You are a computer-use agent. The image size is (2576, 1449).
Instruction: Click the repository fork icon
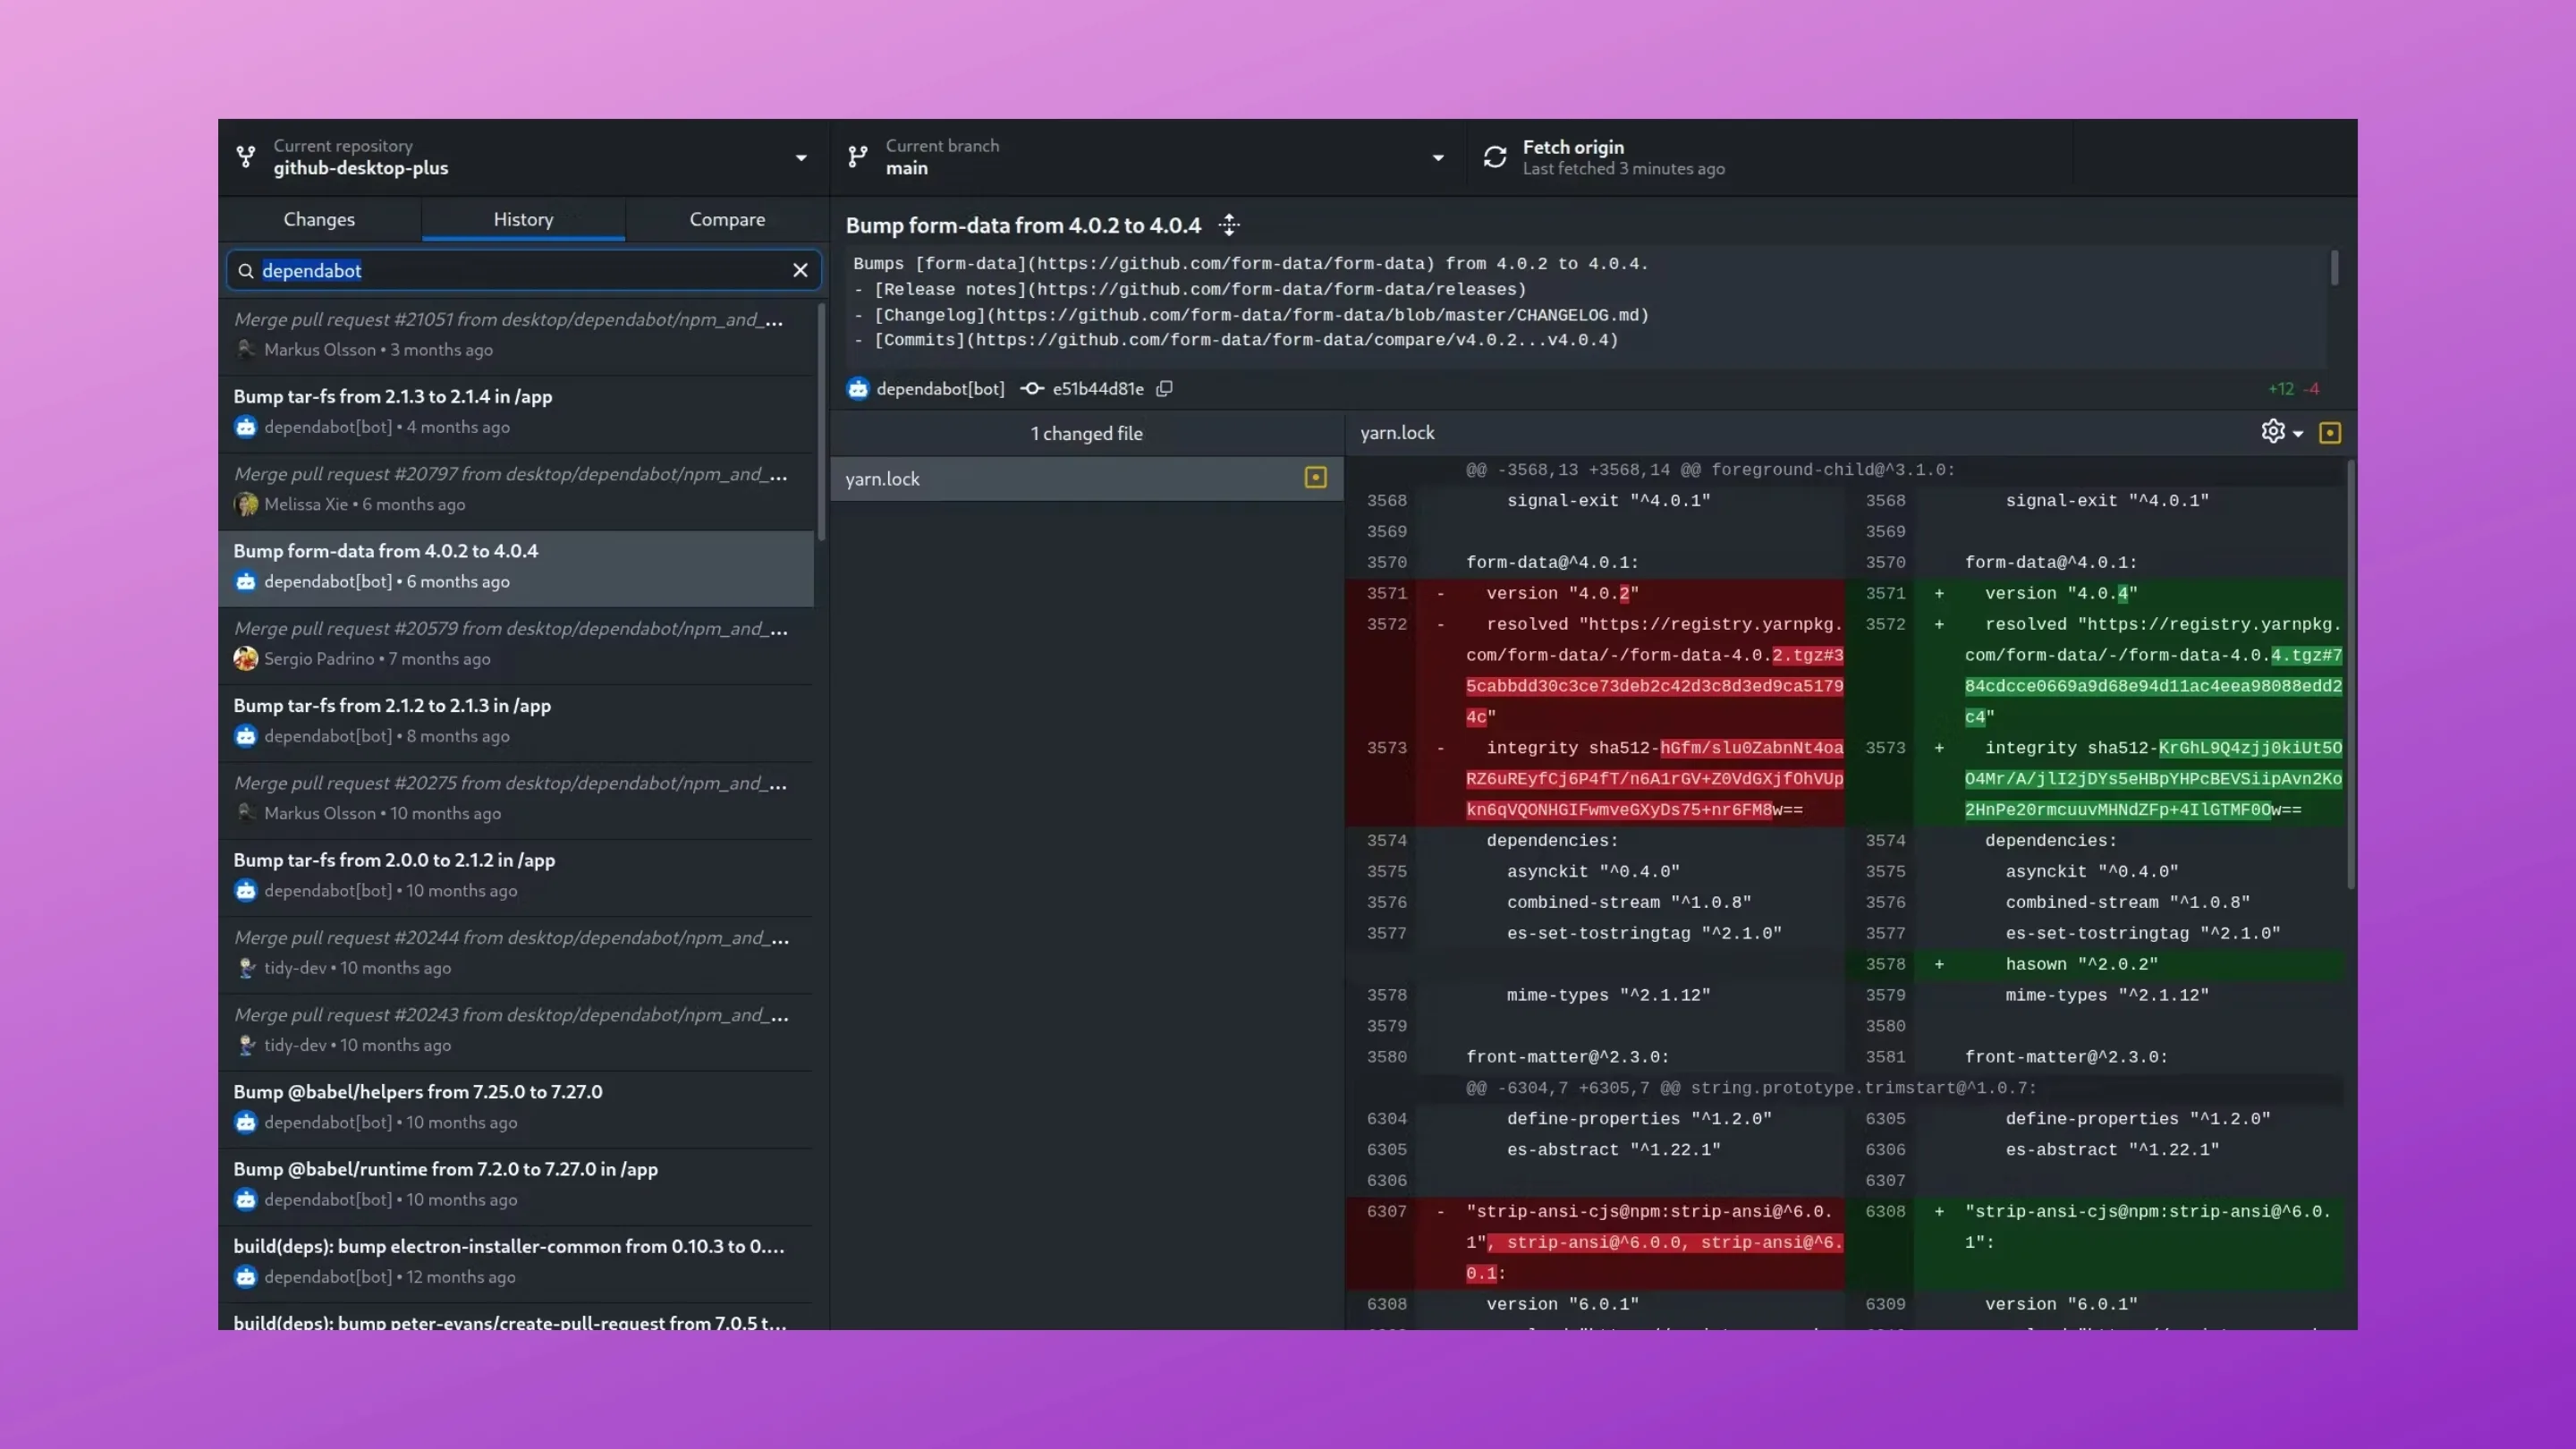[x=246, y=157]
